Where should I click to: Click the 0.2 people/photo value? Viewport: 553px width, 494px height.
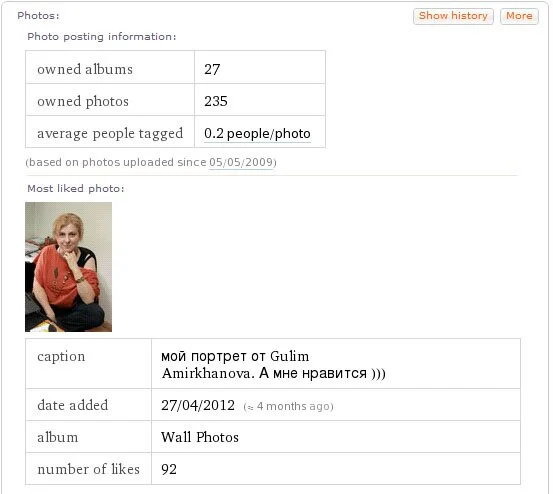[257, 134]
